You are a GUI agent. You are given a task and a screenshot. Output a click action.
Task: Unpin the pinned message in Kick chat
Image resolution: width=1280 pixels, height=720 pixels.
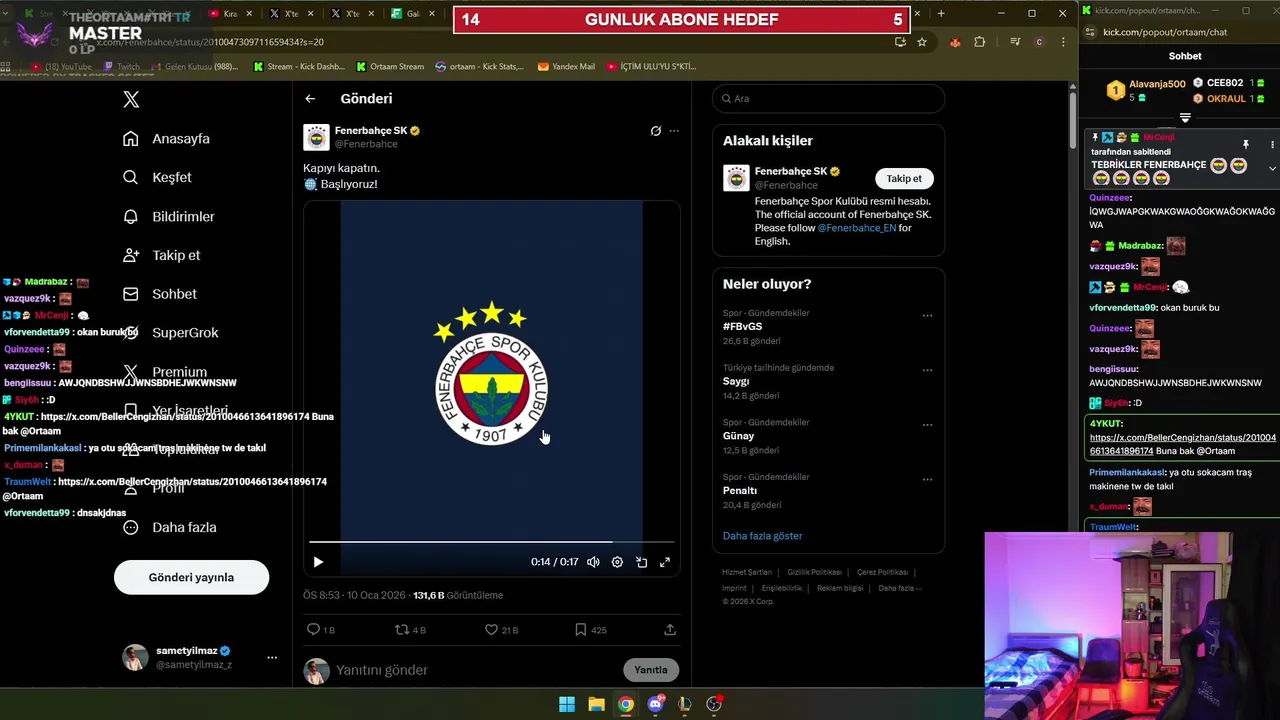click(x=1246, y=145)
